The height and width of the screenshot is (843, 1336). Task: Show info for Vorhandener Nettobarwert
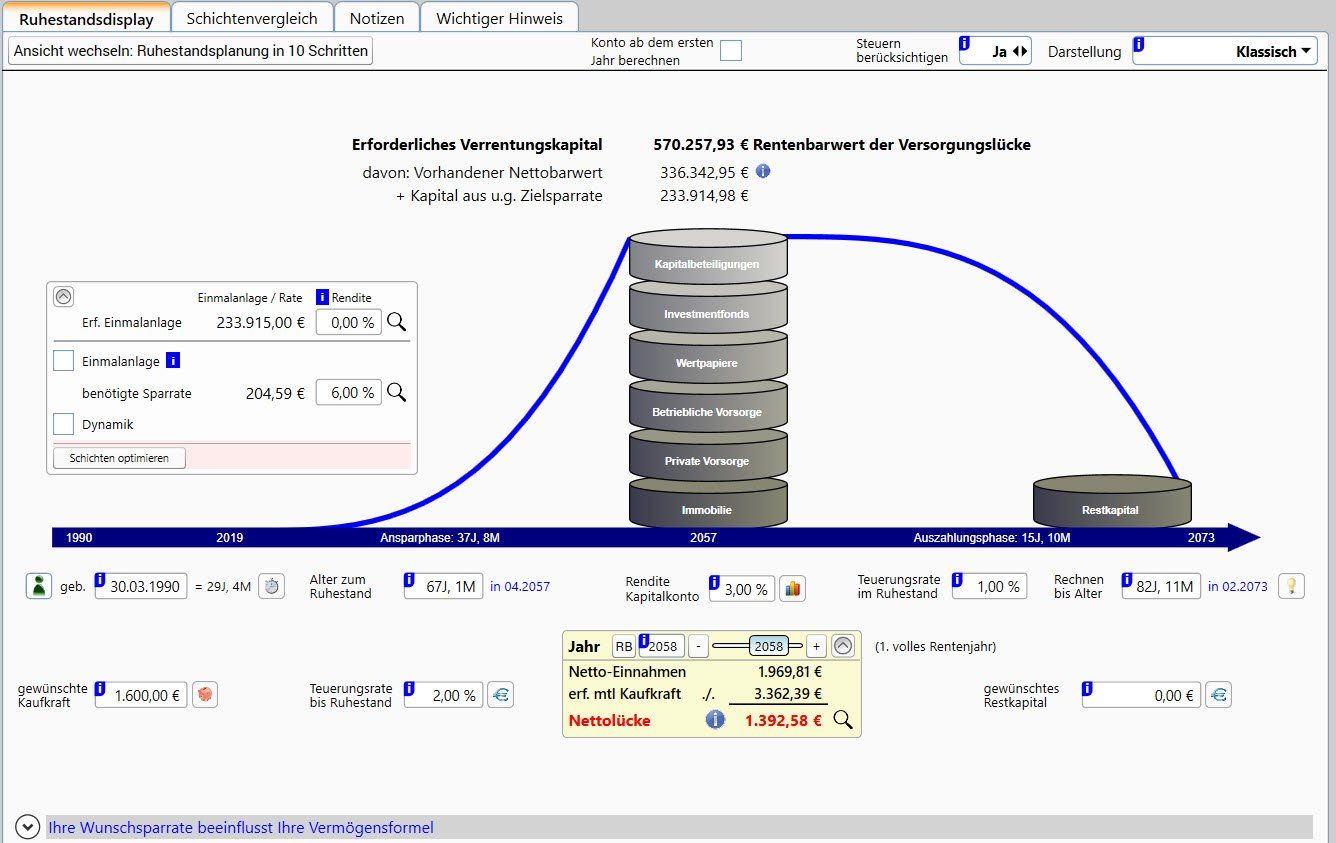[x=763, y=171]
